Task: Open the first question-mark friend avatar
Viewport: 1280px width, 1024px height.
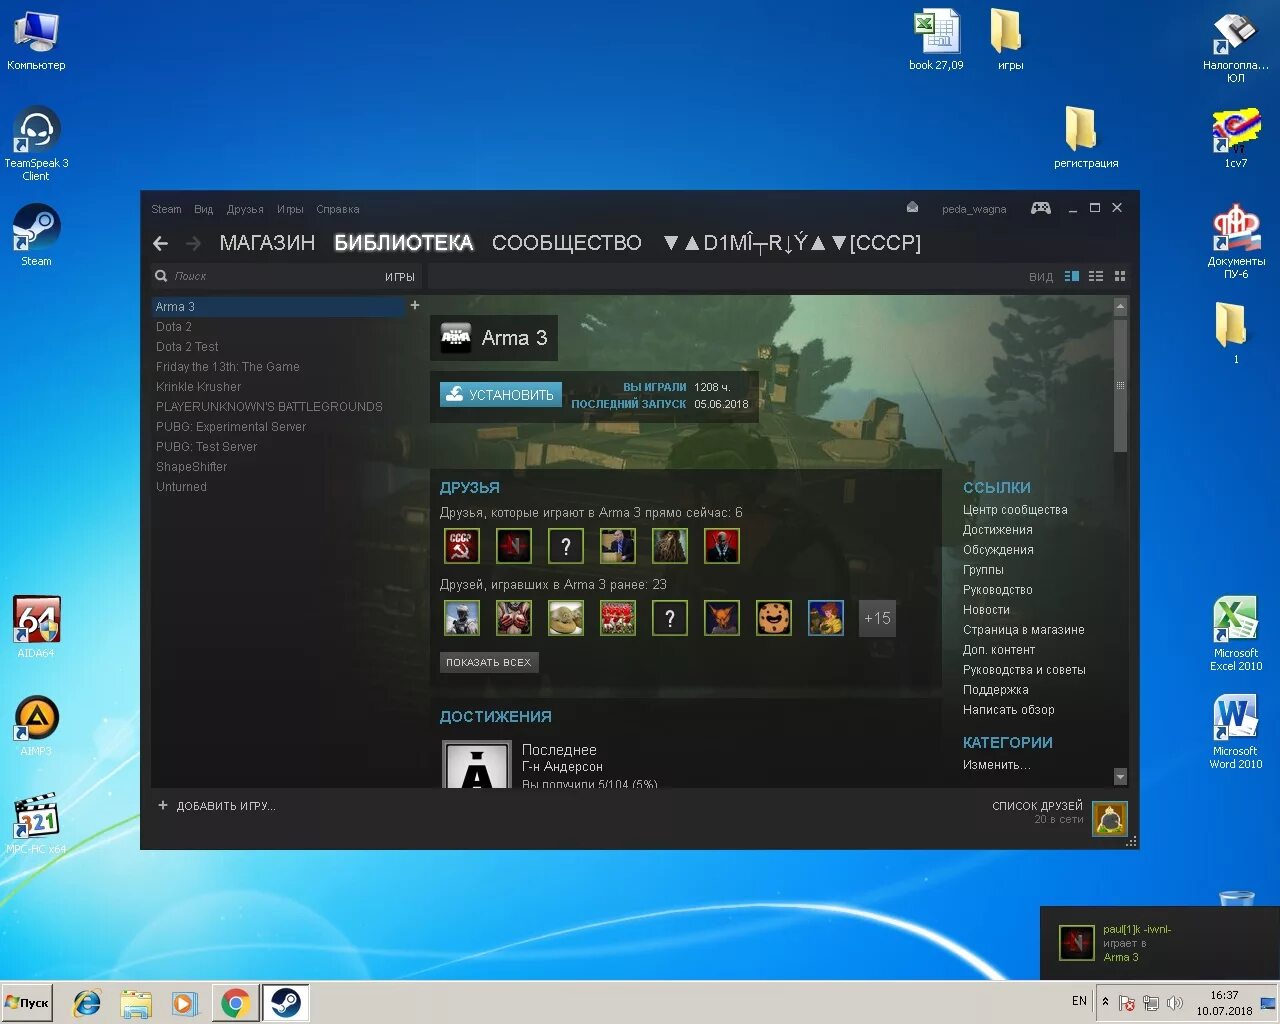Action: (566, 546)
